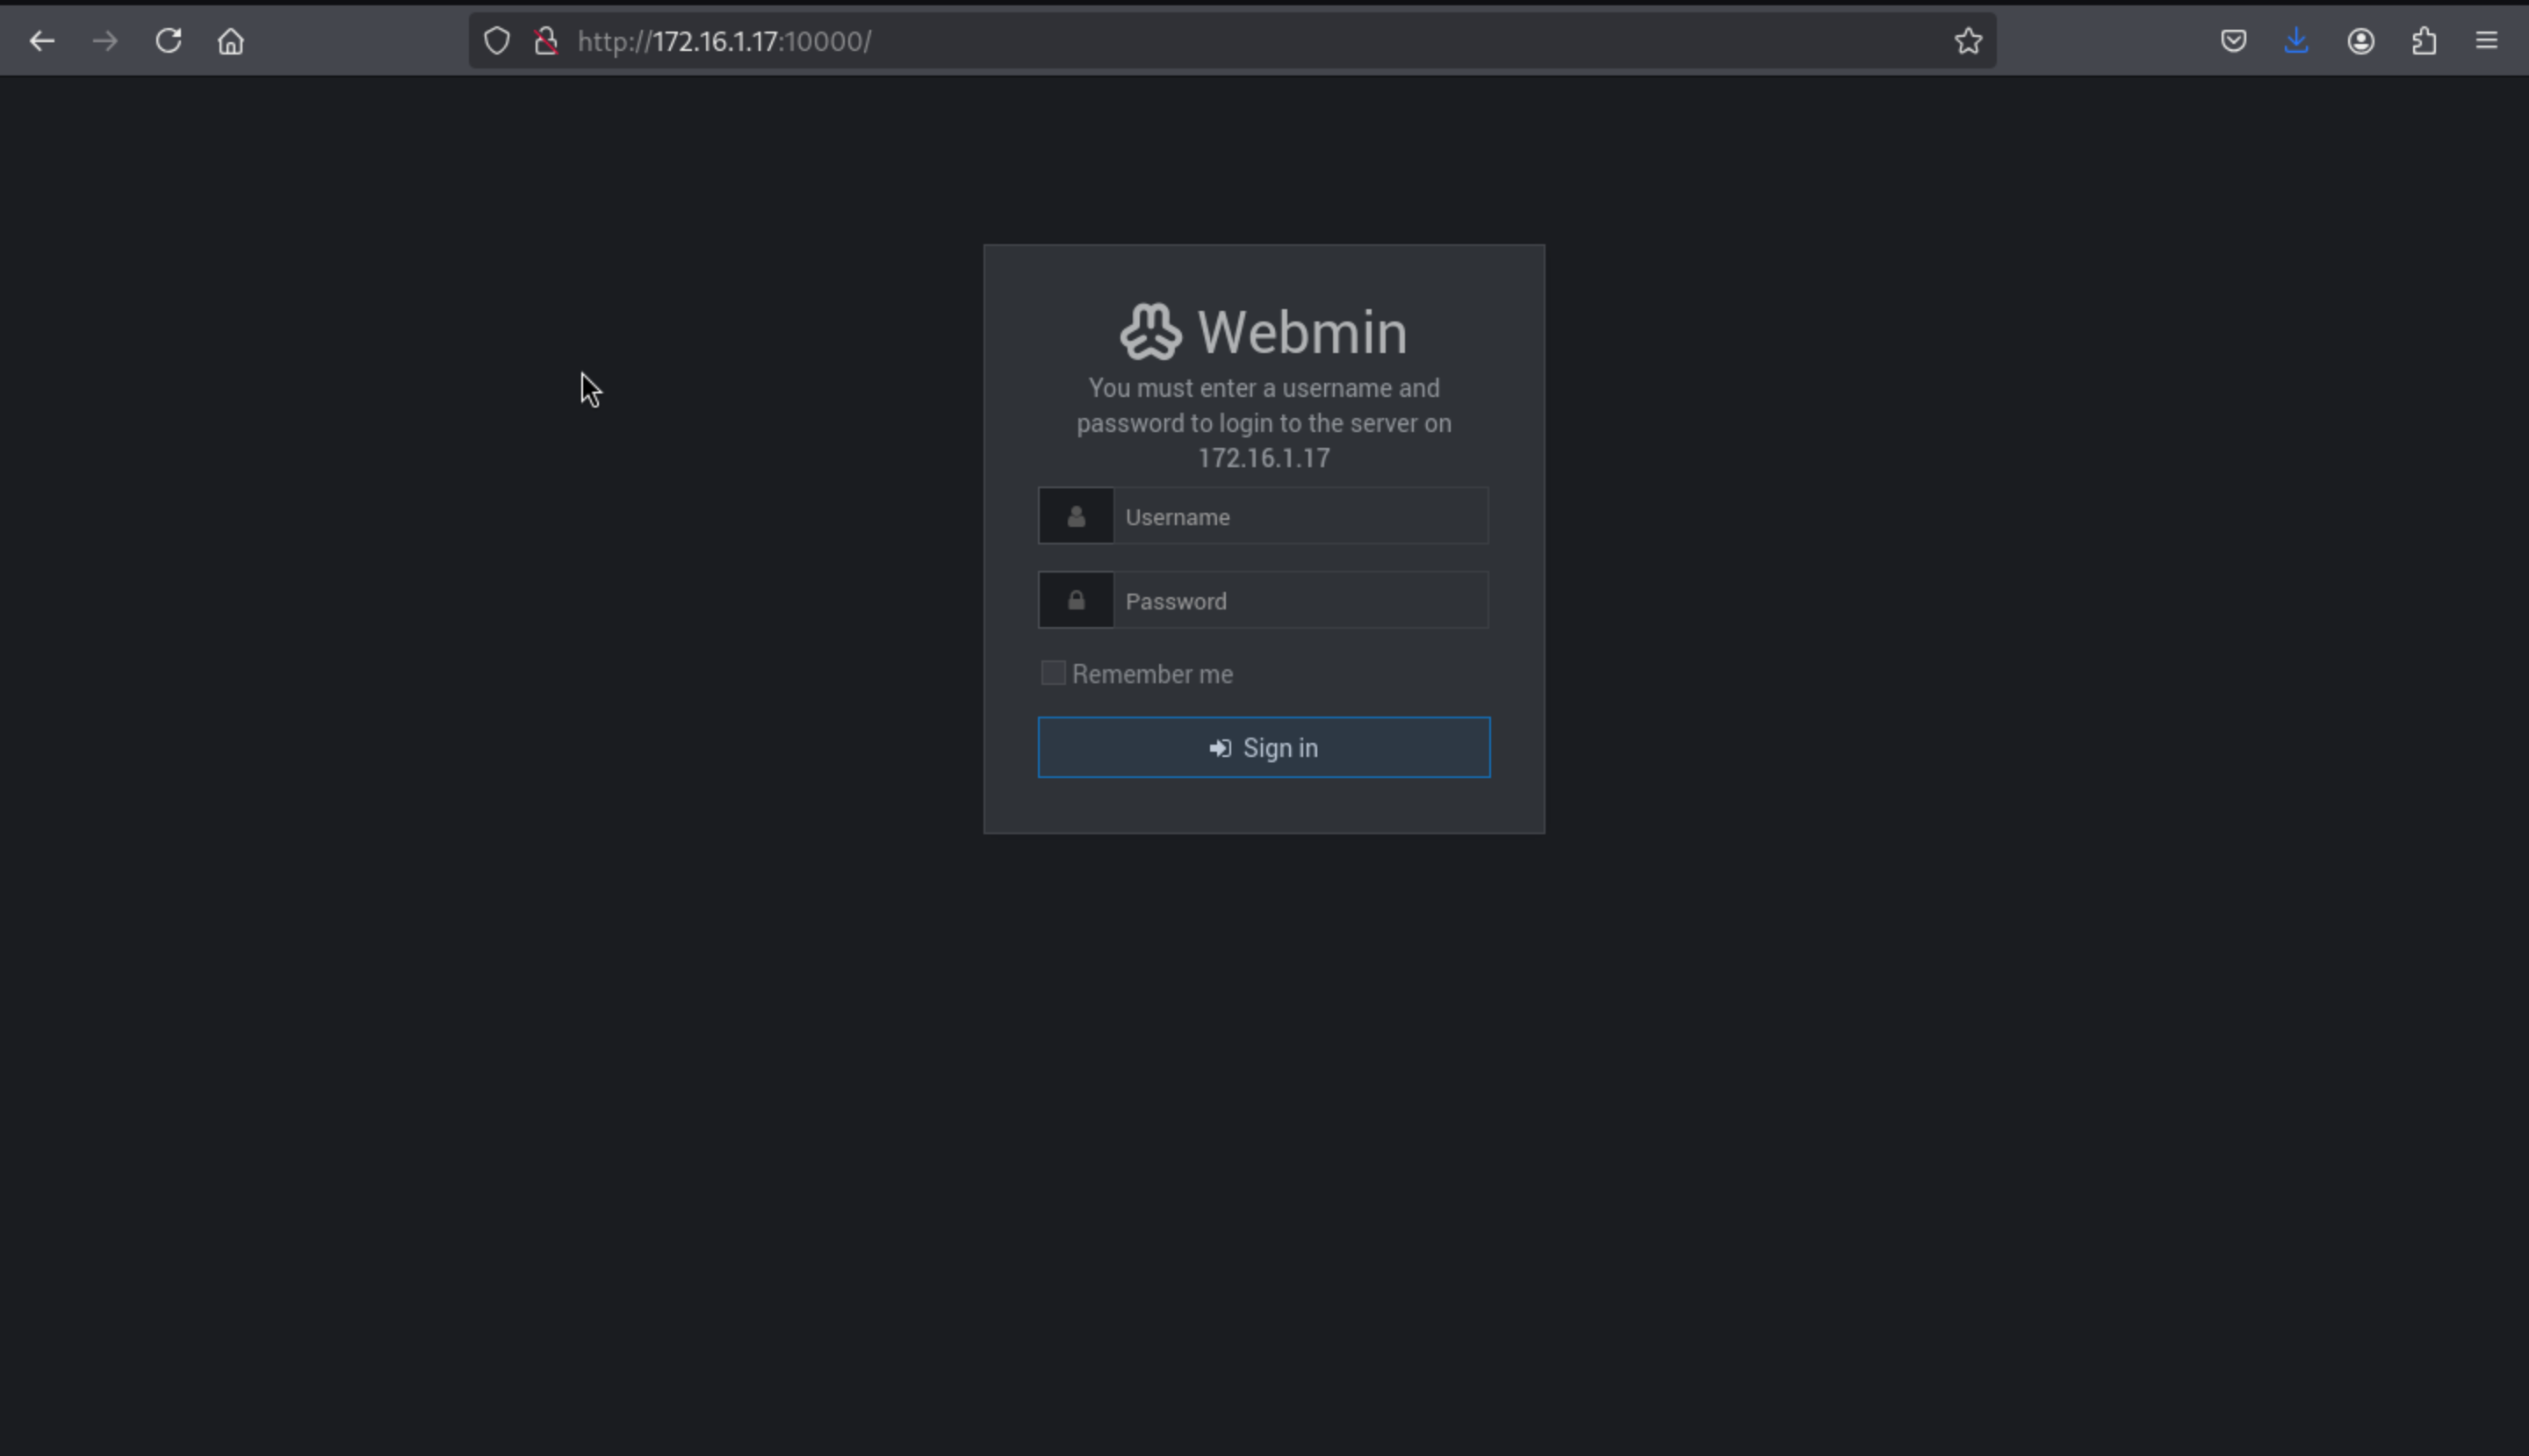Reload the Webmin login page

168,41
